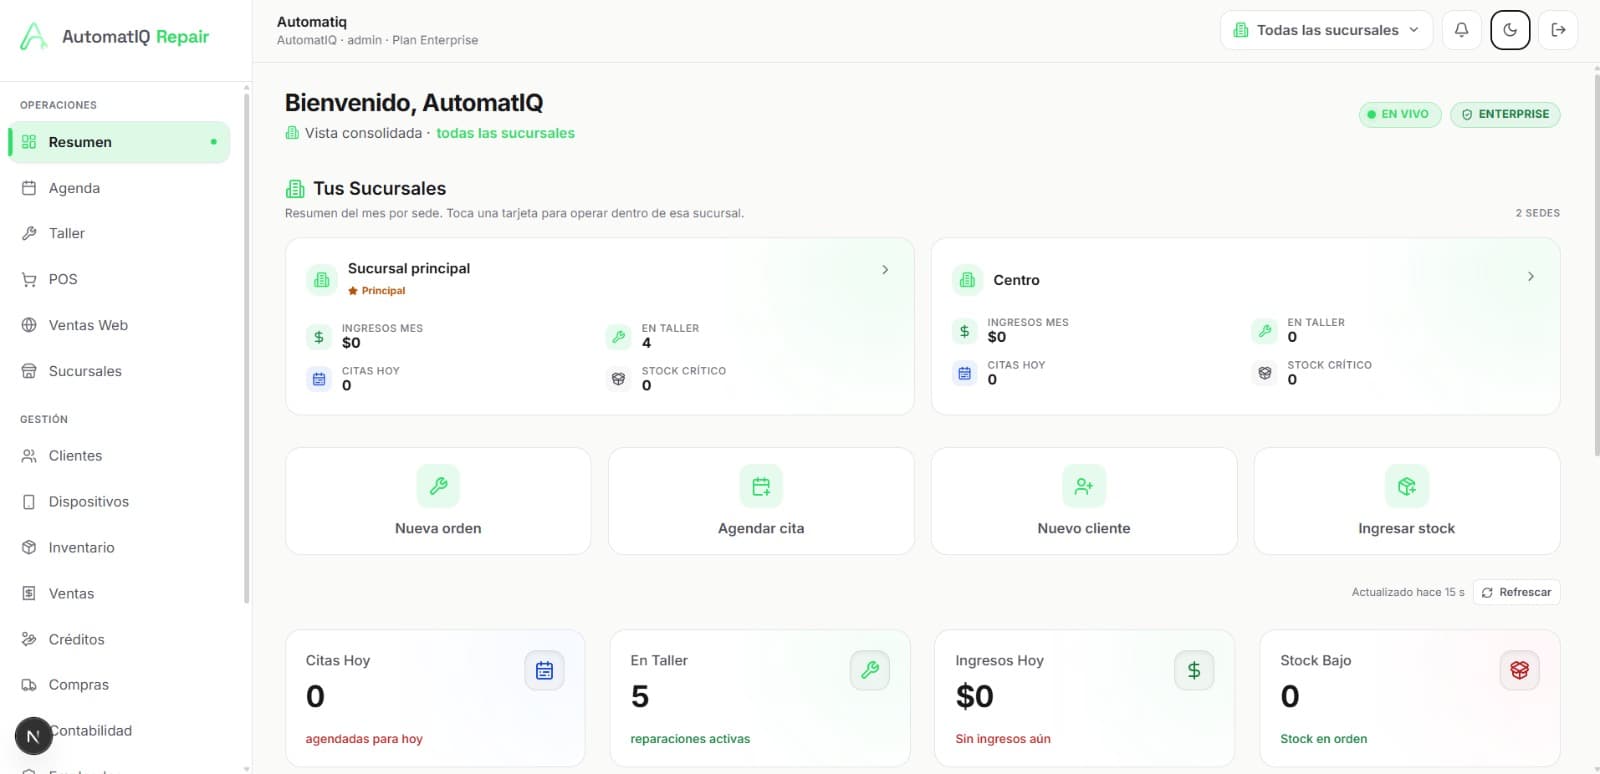
Task: Open Ventas under Gestión
Action: pyautogui.click(x=119, y=594)
